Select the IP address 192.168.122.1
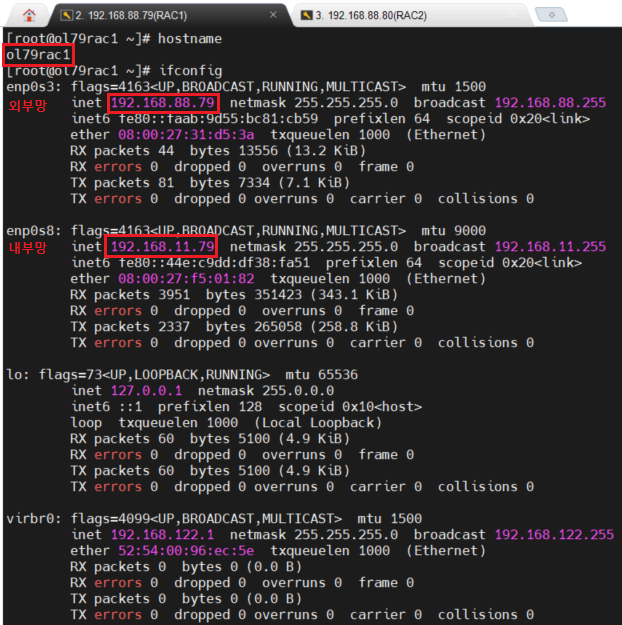The width and height of the screenshot is (622, 625). click(x=162, y=535)
